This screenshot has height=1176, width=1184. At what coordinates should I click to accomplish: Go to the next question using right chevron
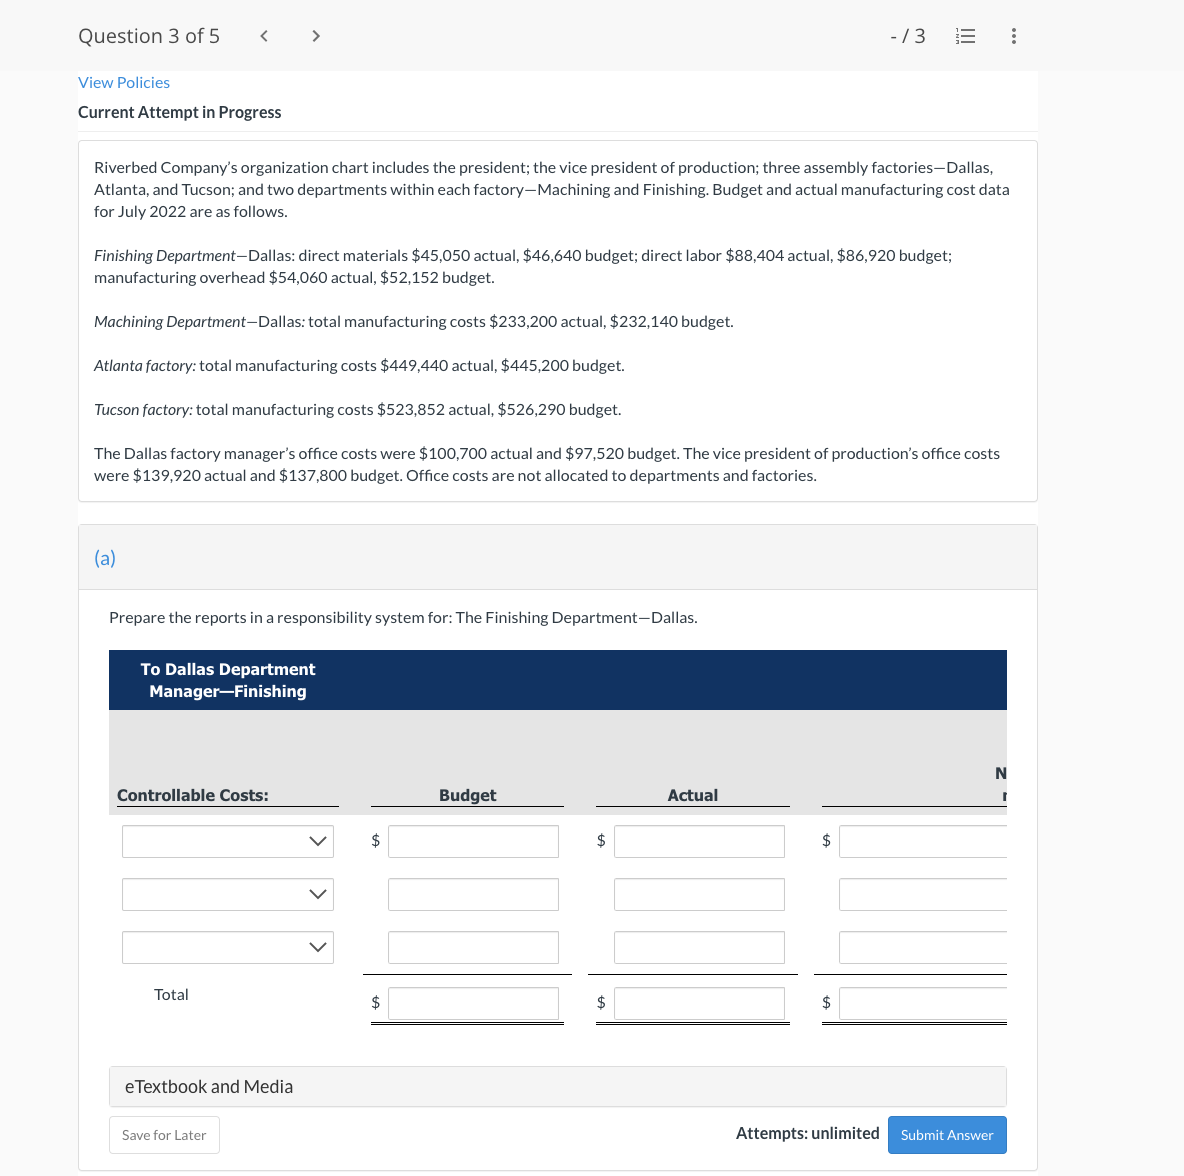(315, 36)
